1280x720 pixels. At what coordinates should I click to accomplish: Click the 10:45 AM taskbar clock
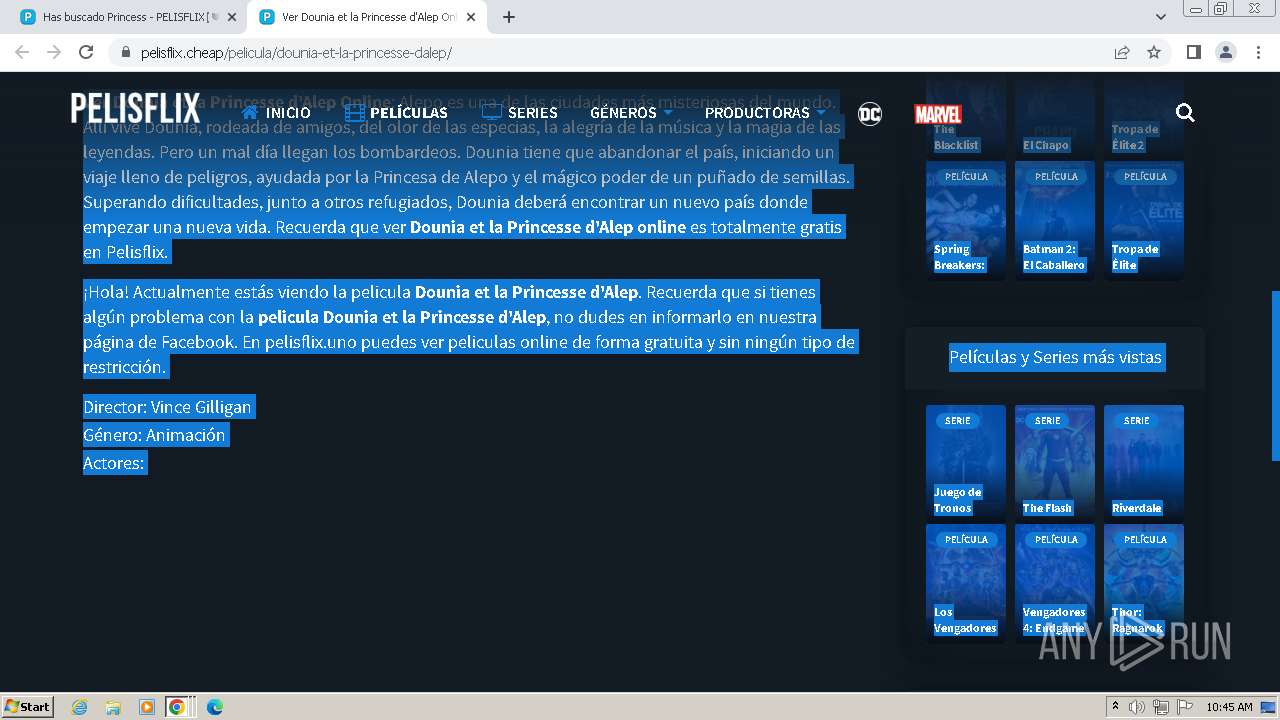click(x=1229, y=707)
